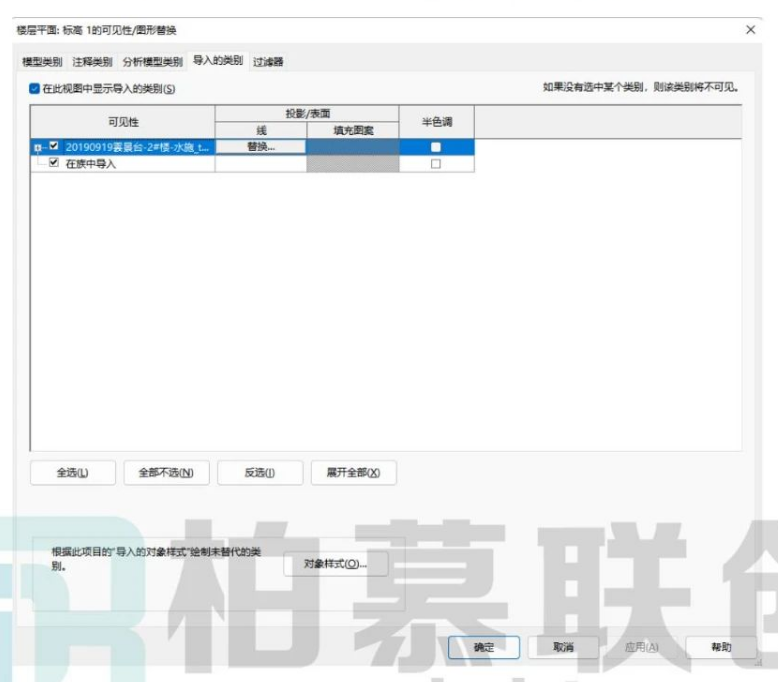Go to the 过滤器 tab

tap(268, 62)
